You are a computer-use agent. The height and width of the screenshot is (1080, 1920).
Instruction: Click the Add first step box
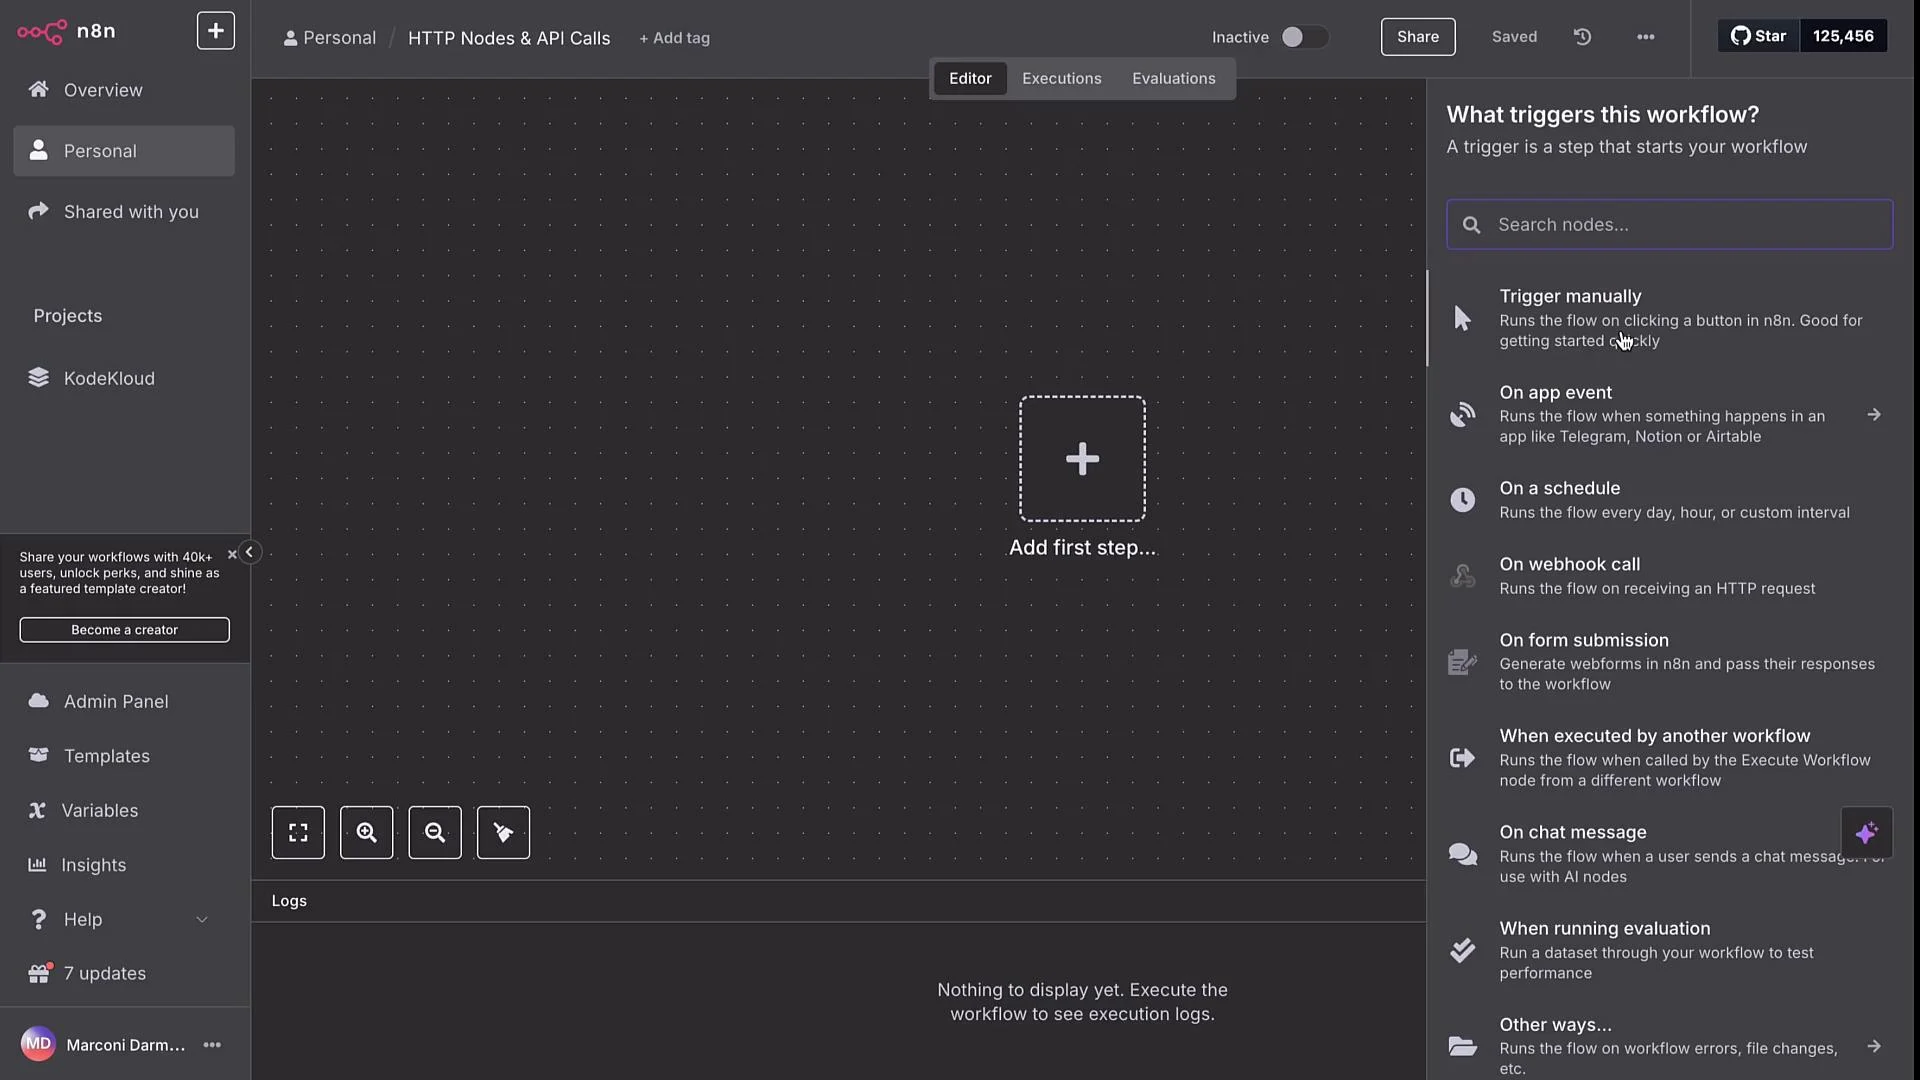1082,459
